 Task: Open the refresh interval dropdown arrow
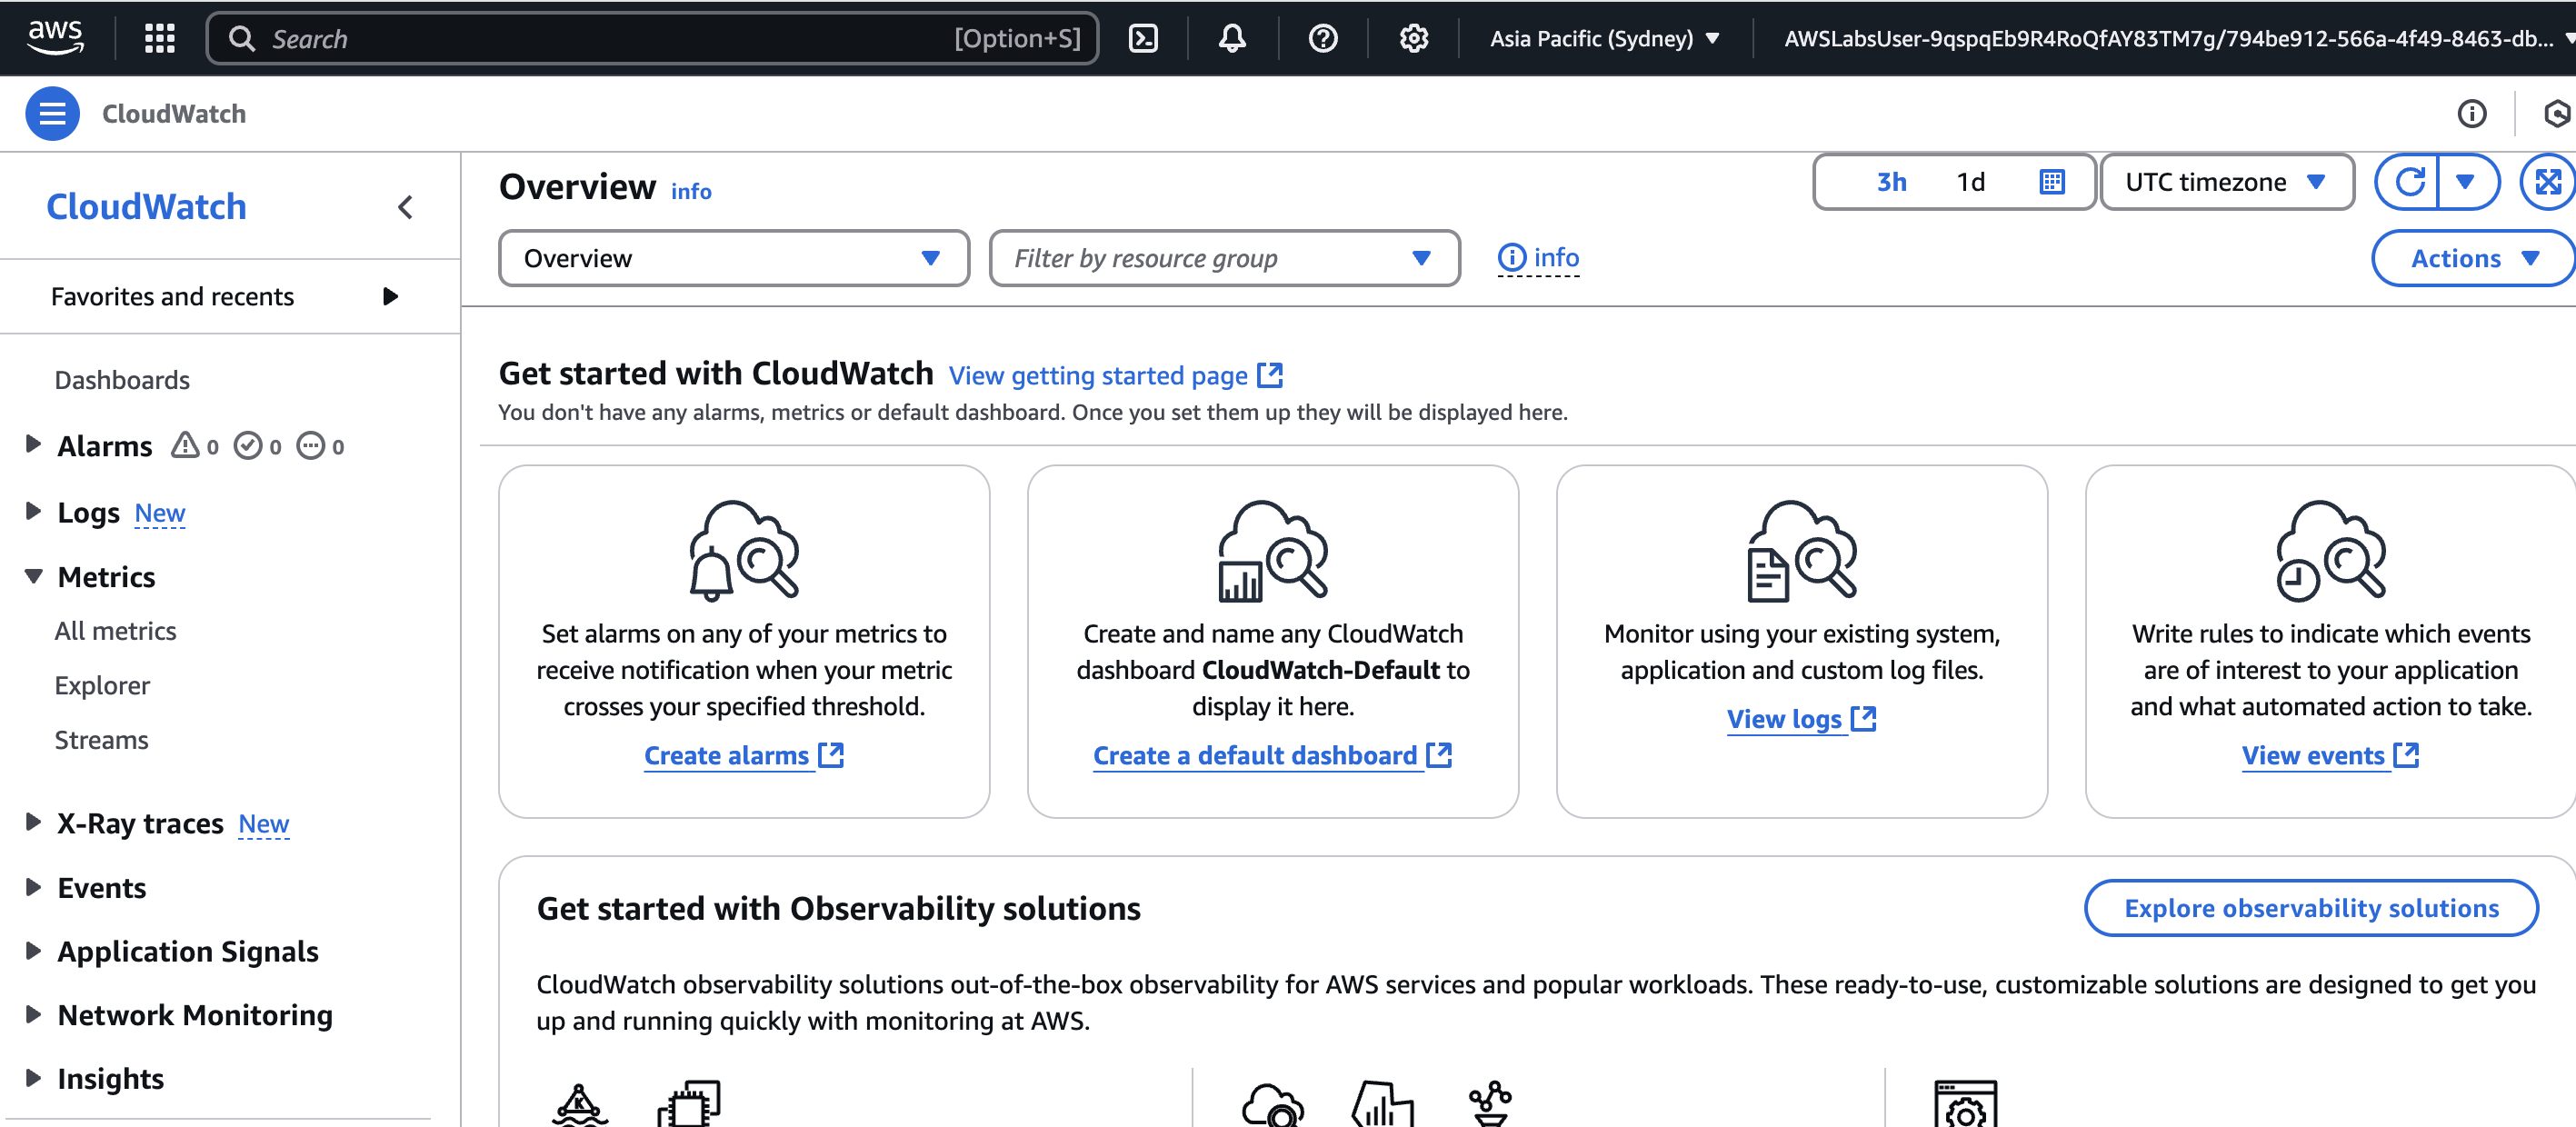[x=2466, y=182]
